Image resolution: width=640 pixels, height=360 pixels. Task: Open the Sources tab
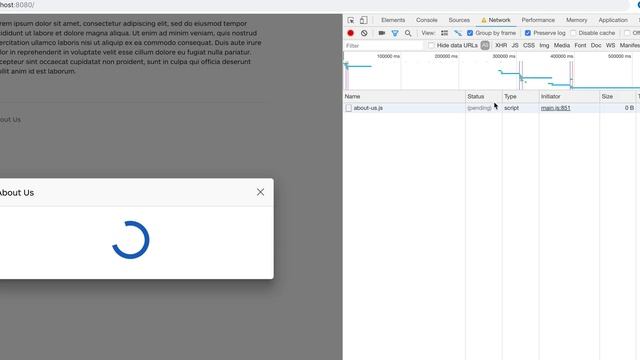click(x=459, y=20)
